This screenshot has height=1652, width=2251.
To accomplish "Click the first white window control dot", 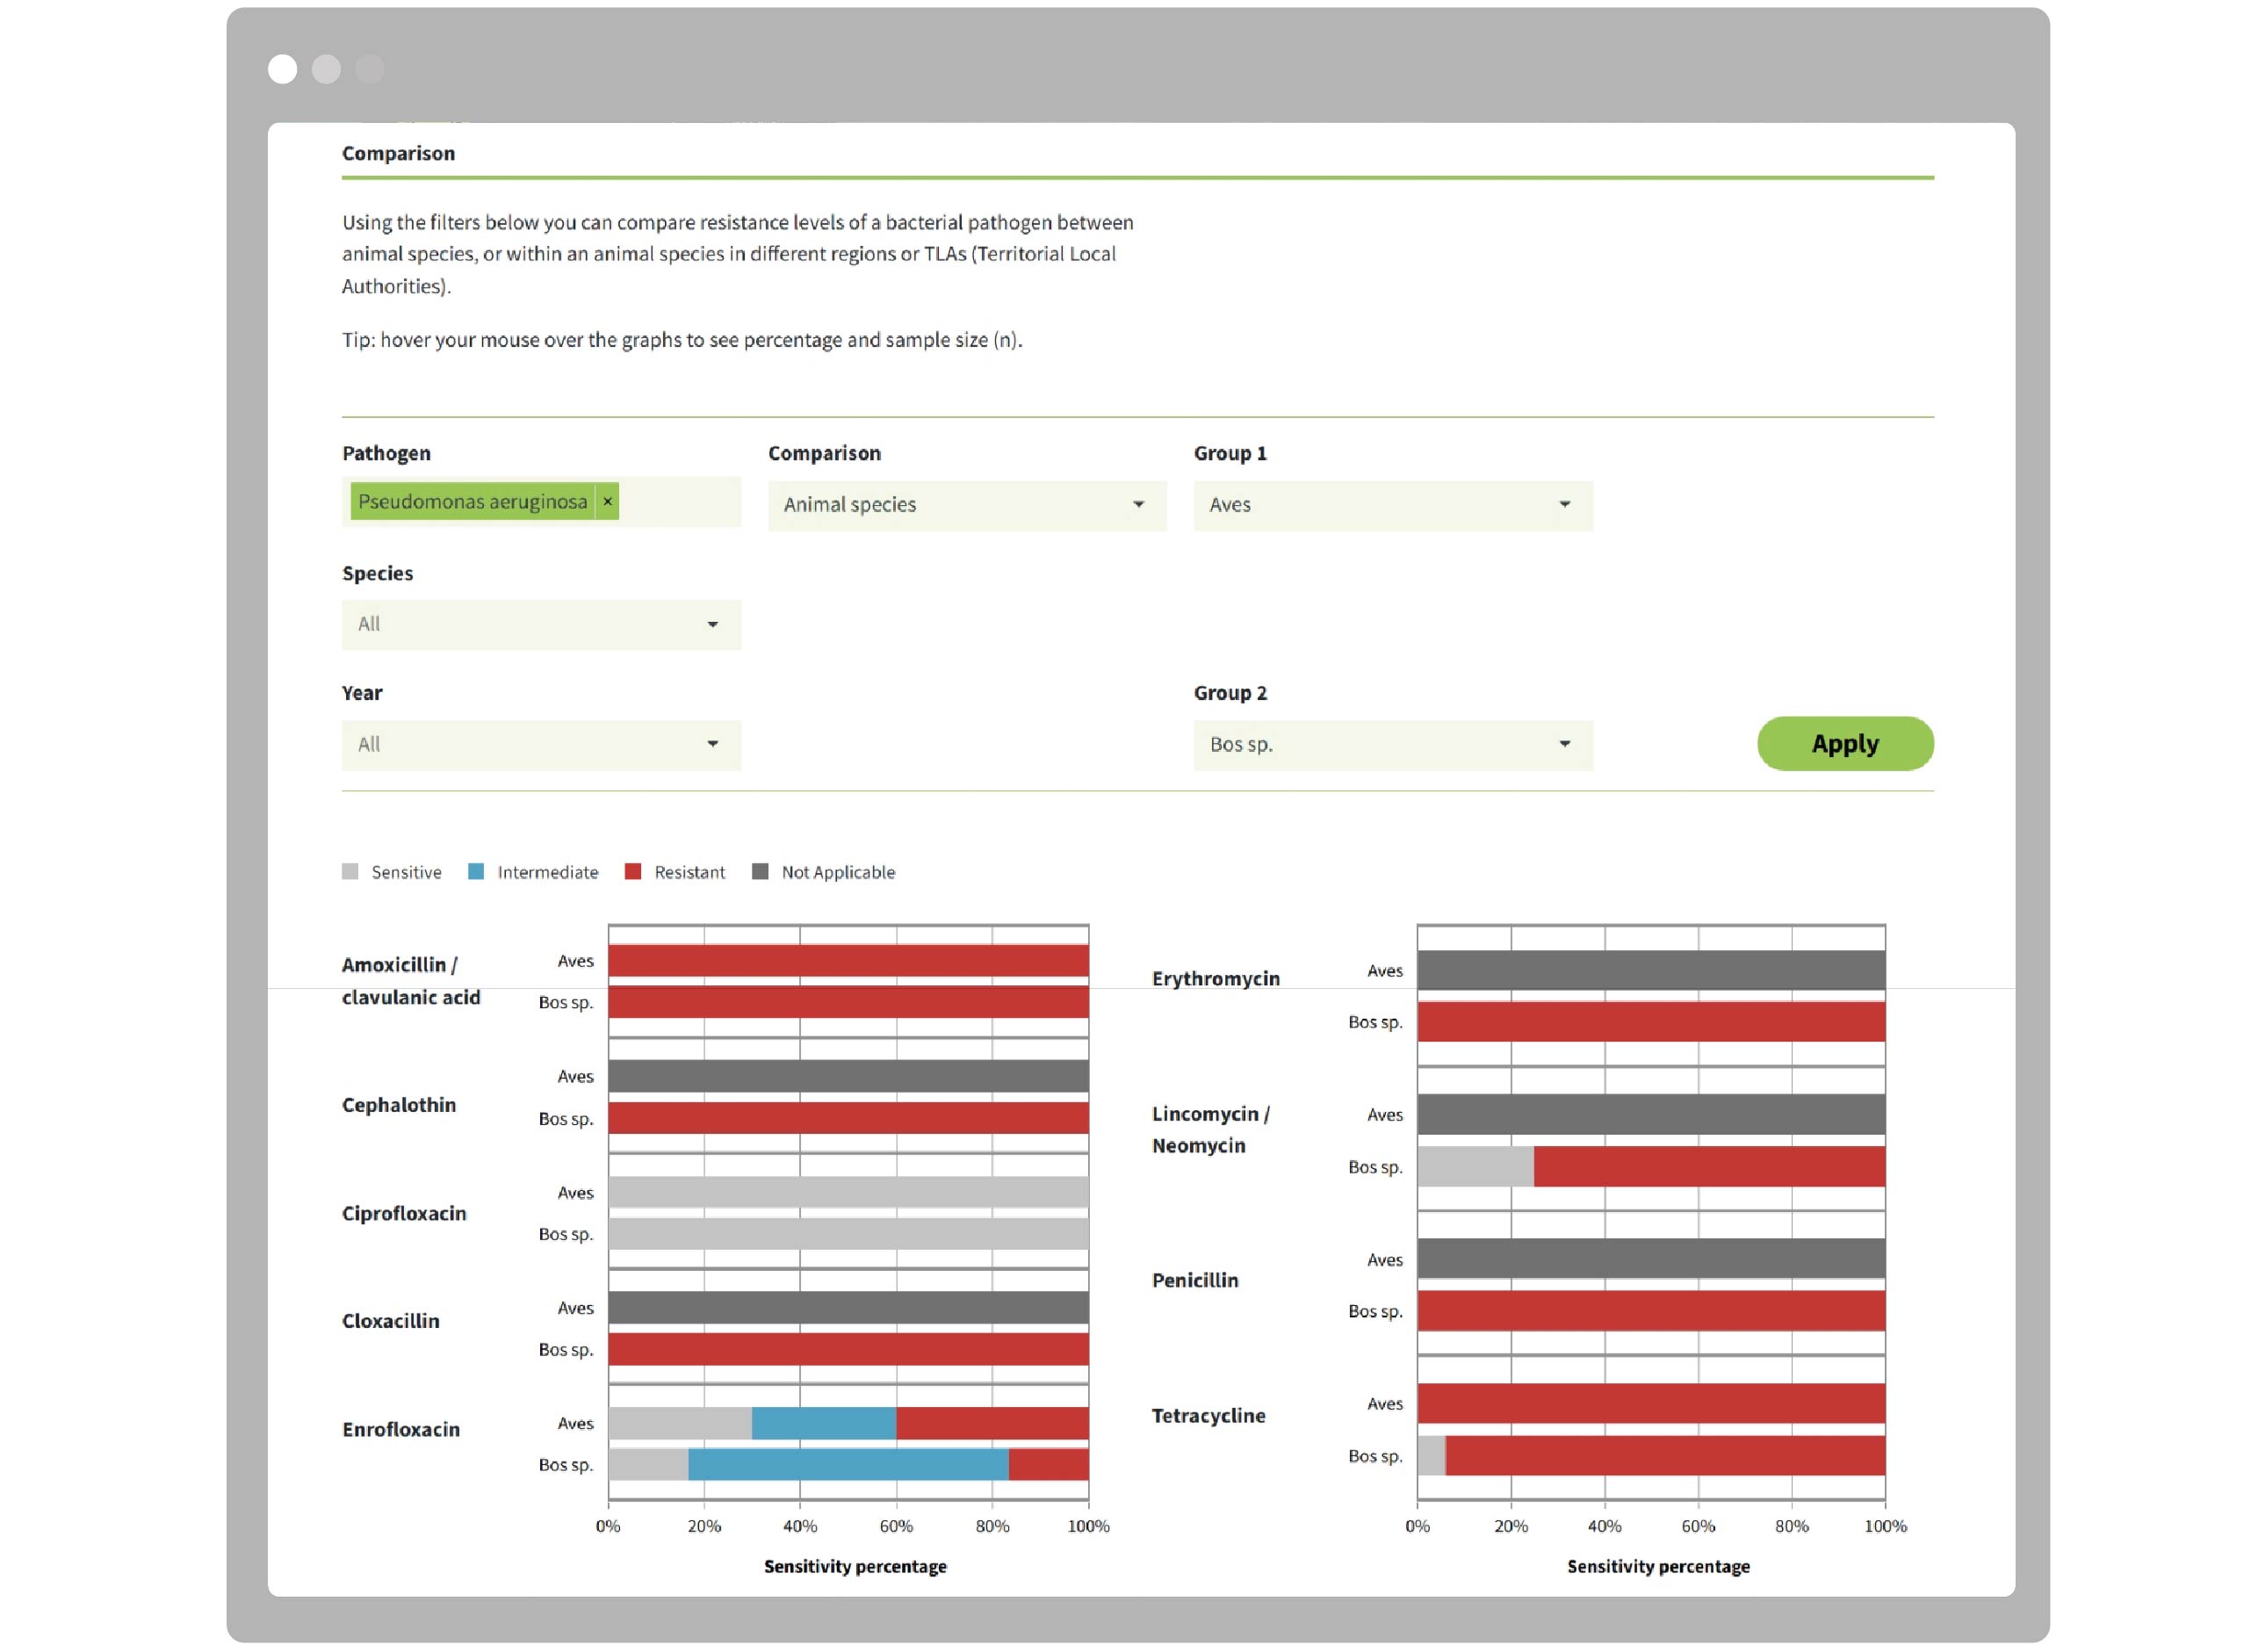I will coord(283,69).
